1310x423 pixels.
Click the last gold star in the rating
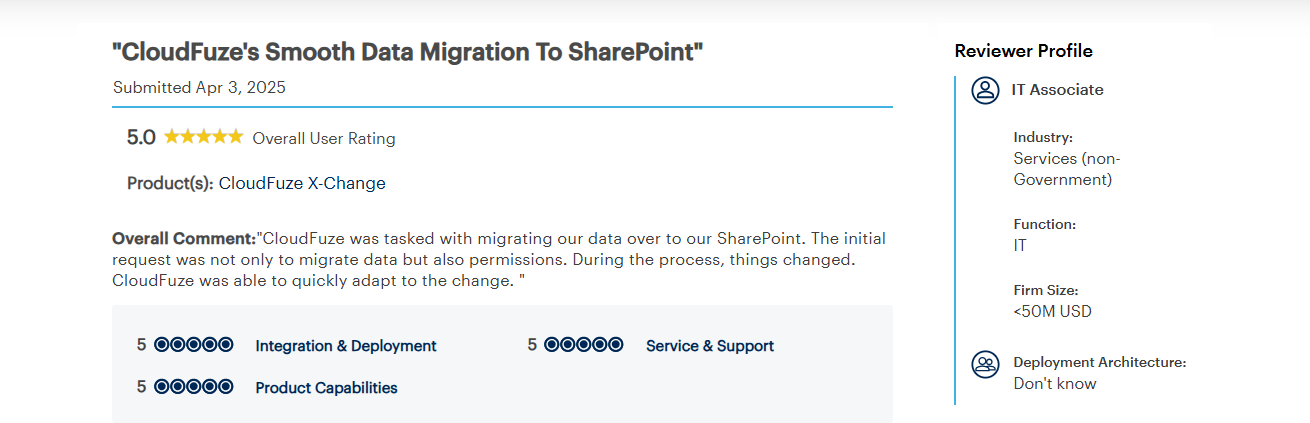point(236,137)
